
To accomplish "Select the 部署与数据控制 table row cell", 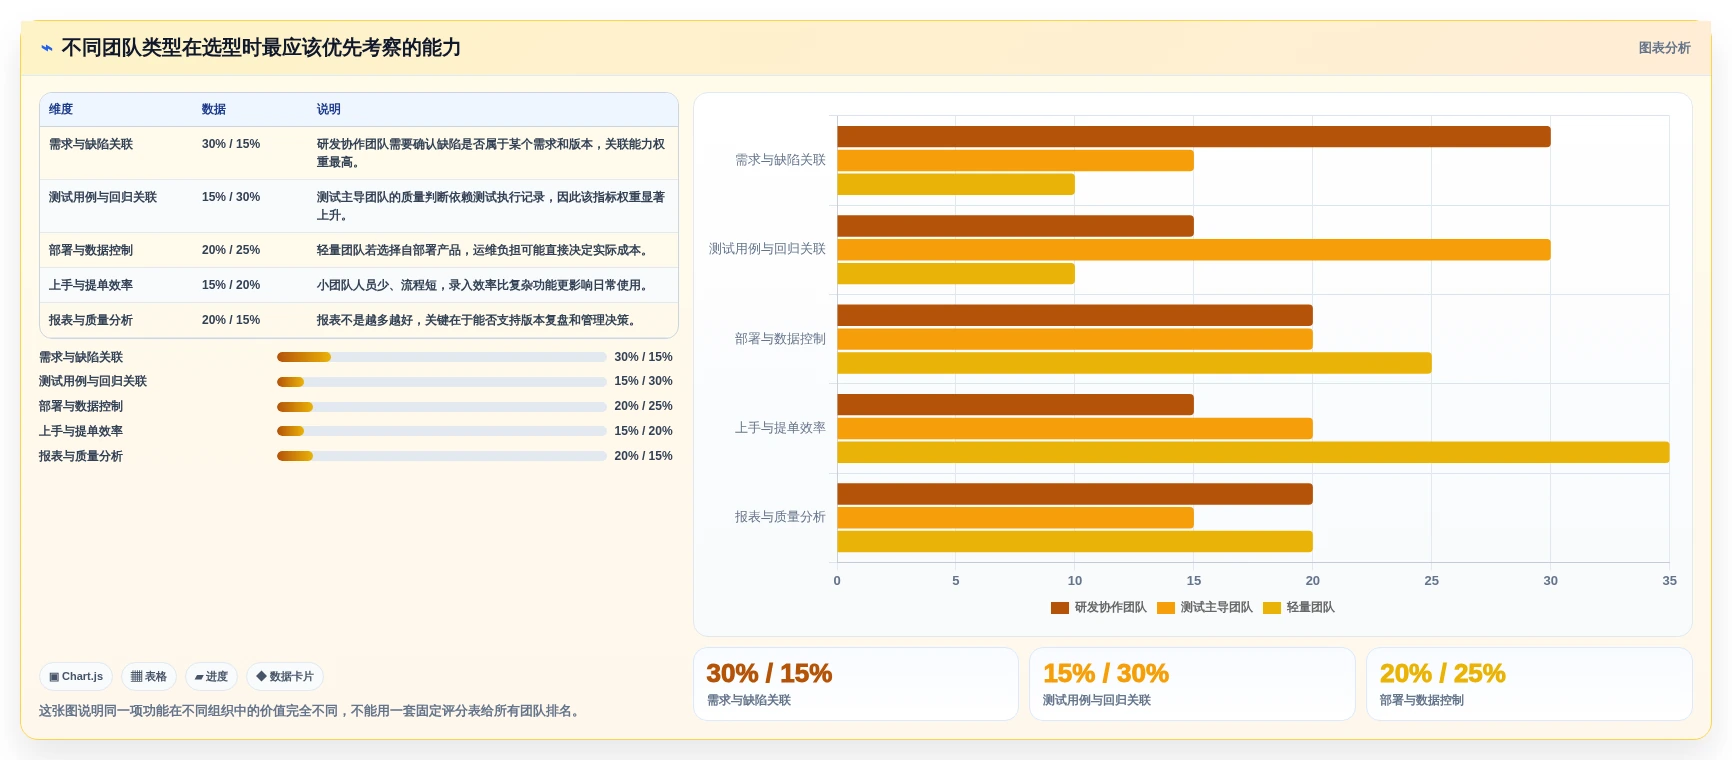I will (x=91, y=251).
